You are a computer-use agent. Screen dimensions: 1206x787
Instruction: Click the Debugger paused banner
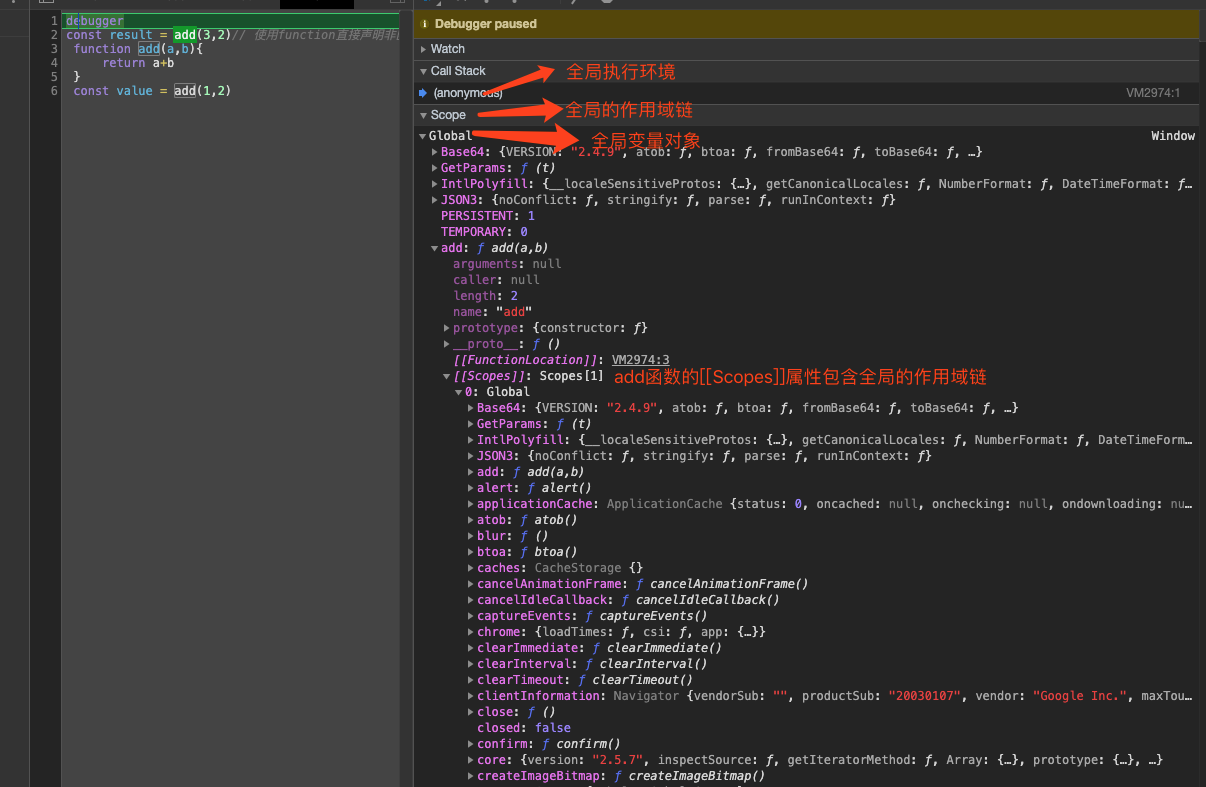point(806,24)
